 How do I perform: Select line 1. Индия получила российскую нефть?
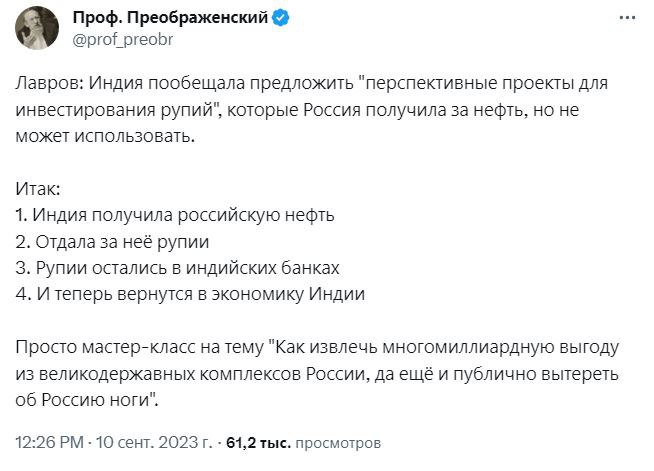[175, 216]
